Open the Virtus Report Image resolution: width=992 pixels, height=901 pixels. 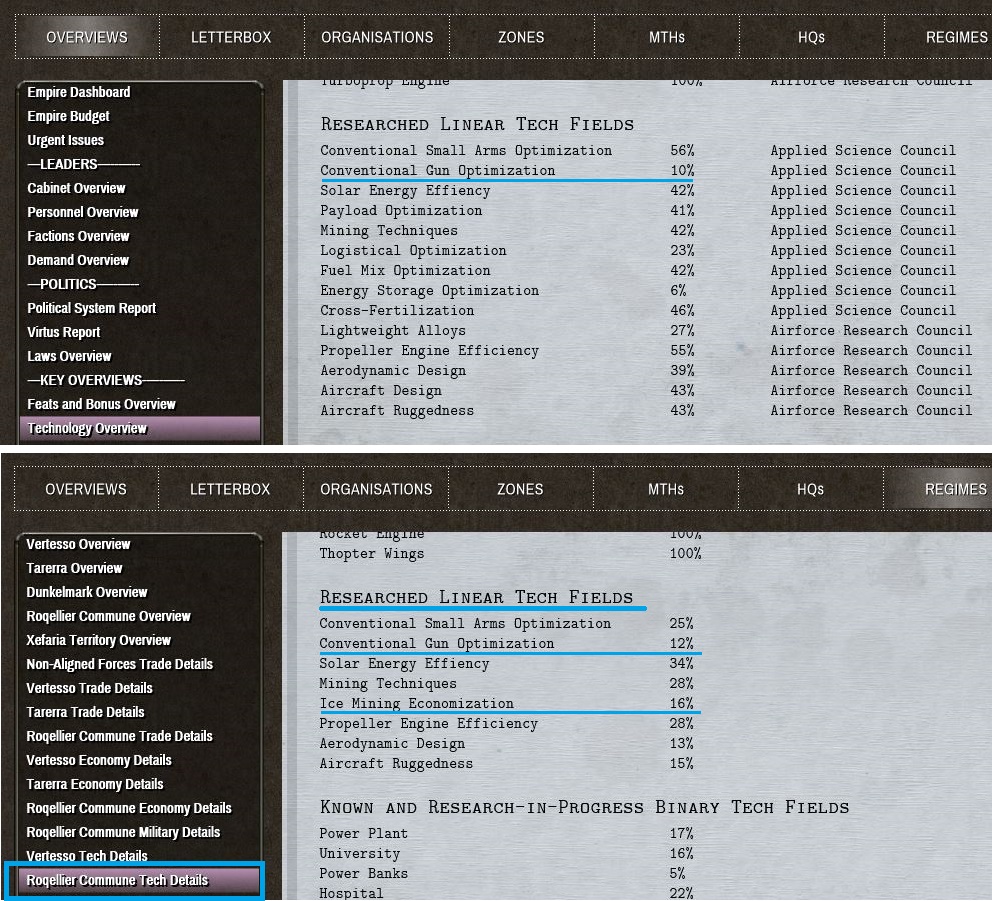pyautogui.click(x=63, y=333)
